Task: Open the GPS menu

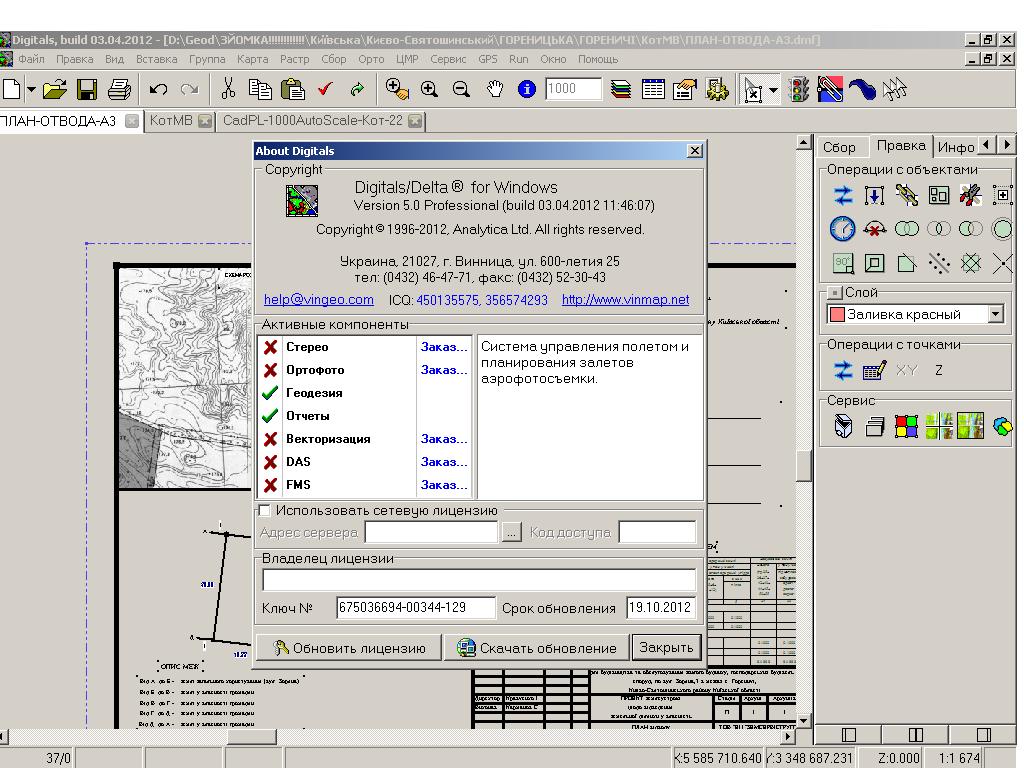Action: coord(488,59)
